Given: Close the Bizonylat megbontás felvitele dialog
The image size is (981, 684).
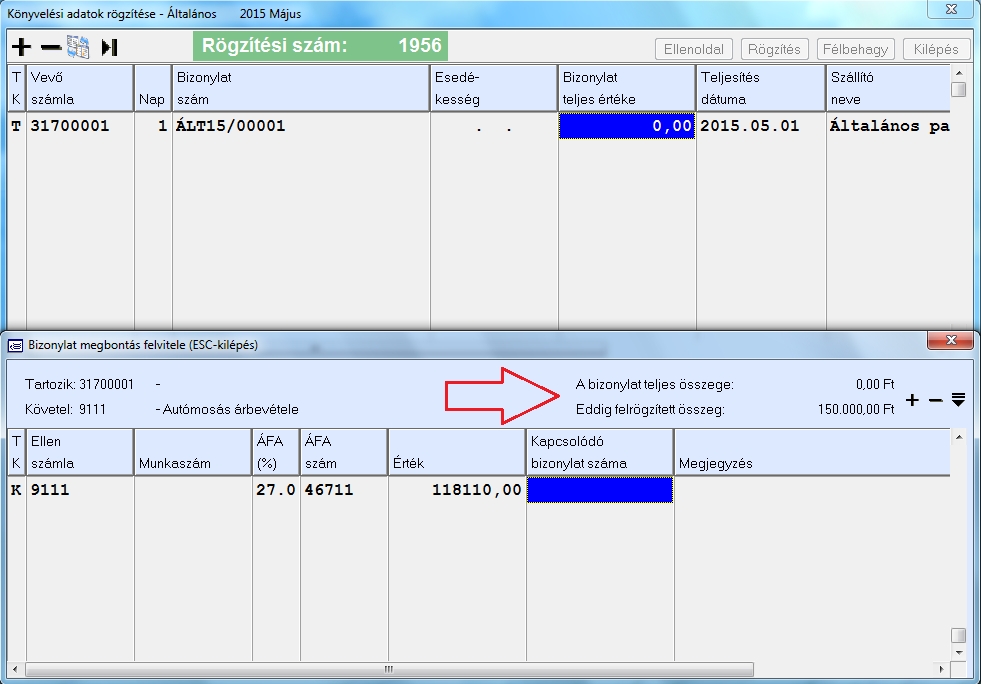Looking at the screenshot, I should (x=950, y=342).
